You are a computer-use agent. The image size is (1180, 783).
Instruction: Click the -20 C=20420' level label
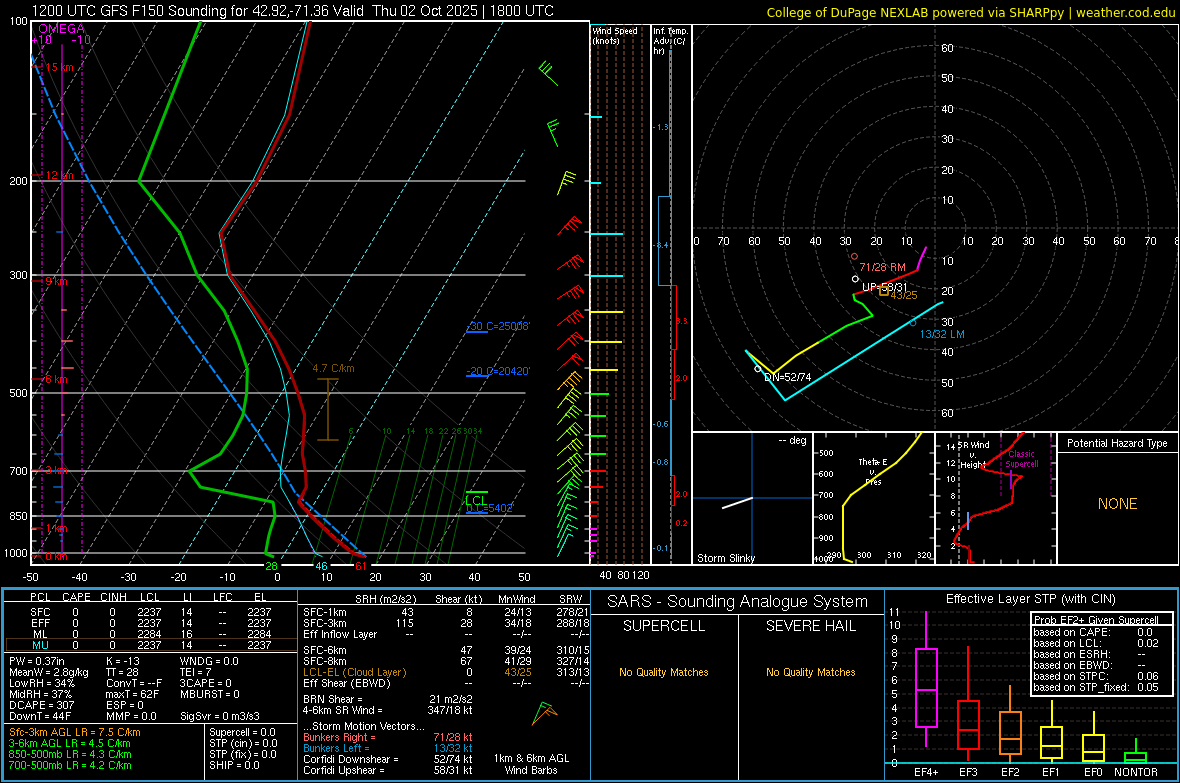point(498,371)
